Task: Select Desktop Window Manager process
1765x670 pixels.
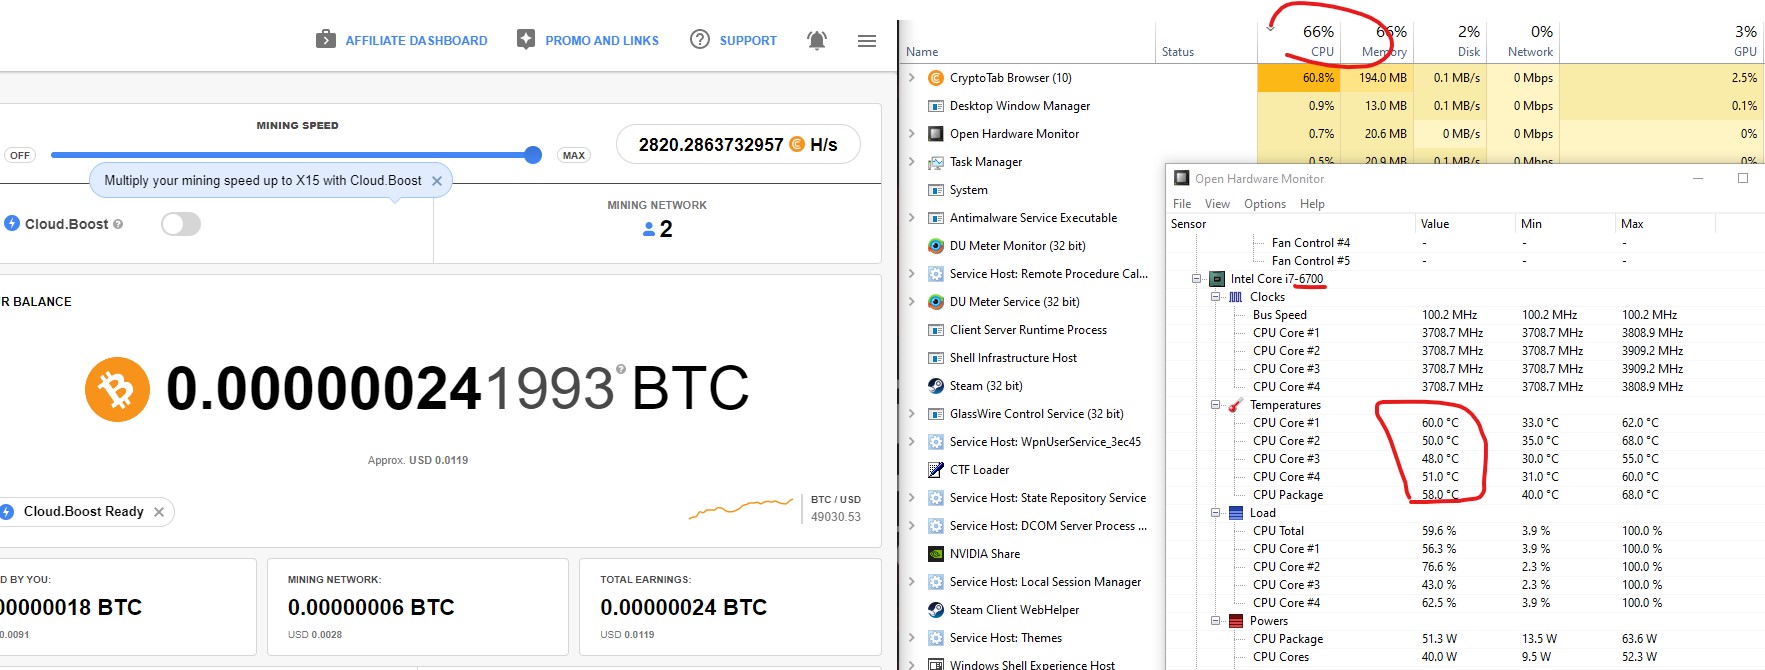Action: click(x=1020, y=106)
